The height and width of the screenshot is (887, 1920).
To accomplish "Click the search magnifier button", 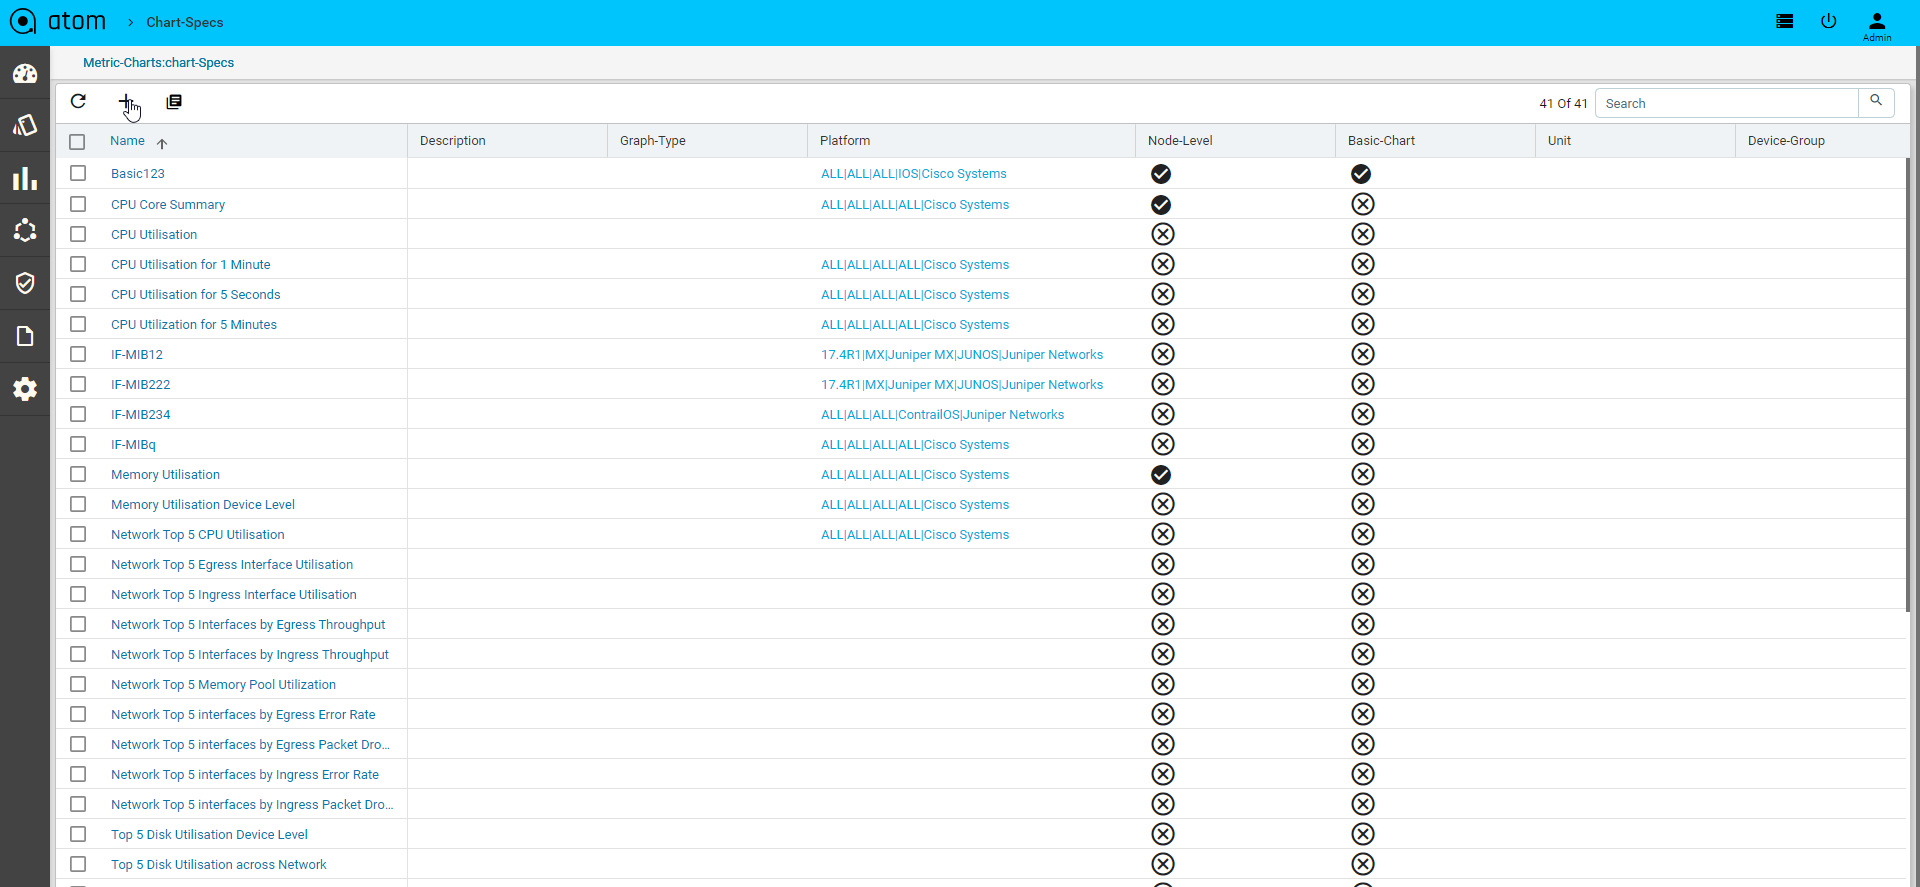I will pos(1876,101).
